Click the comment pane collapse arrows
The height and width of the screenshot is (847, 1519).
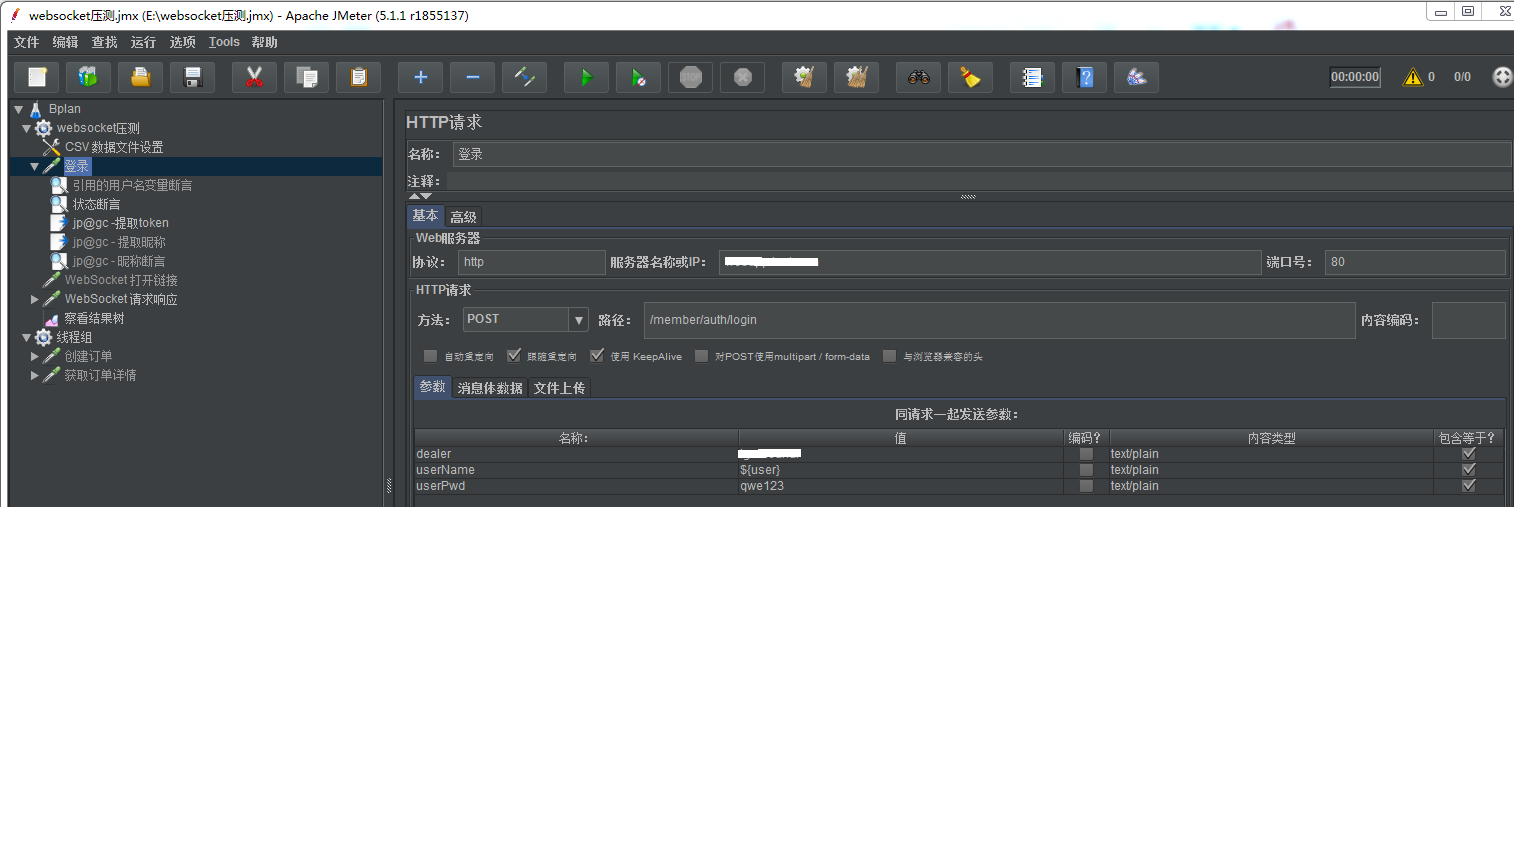(420, 196)
